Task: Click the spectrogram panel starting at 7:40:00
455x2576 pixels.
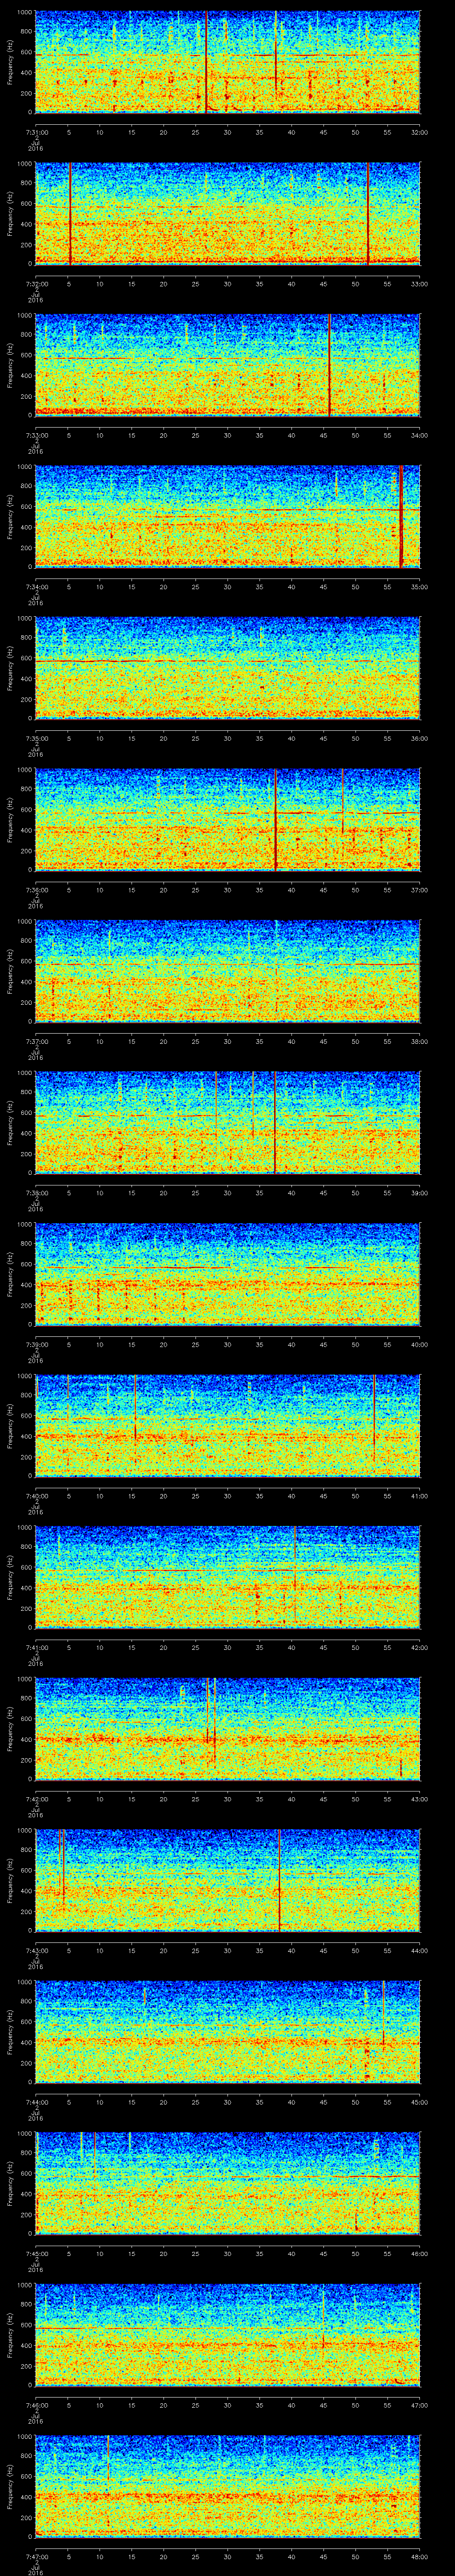Action: 228,1426
